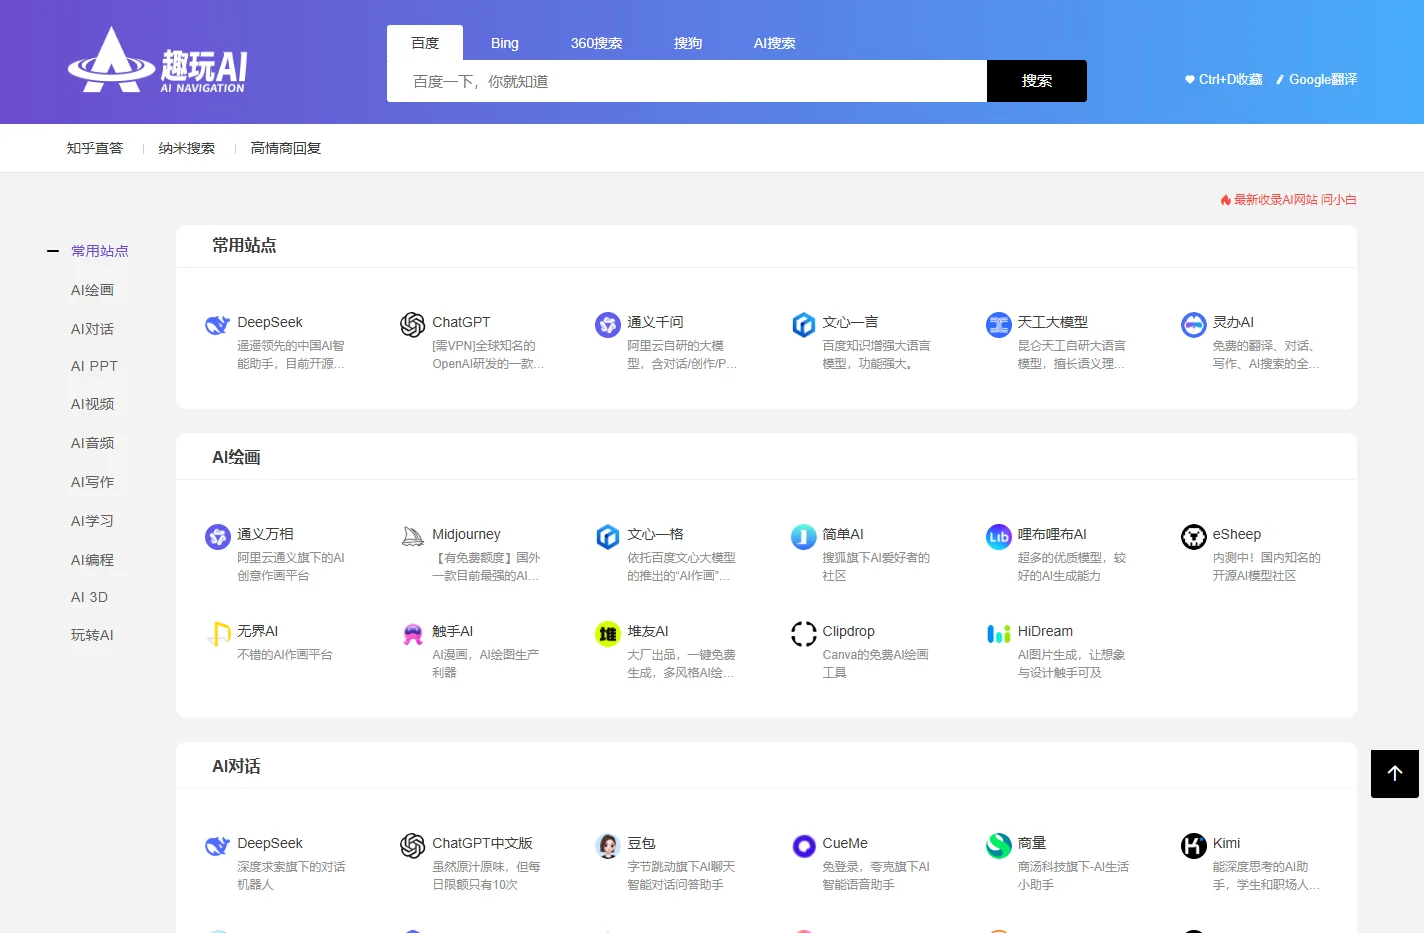Click the Ctrl+D收藏 link
The height and width of the screenshot is (933, 1424).
point(1224,79)
